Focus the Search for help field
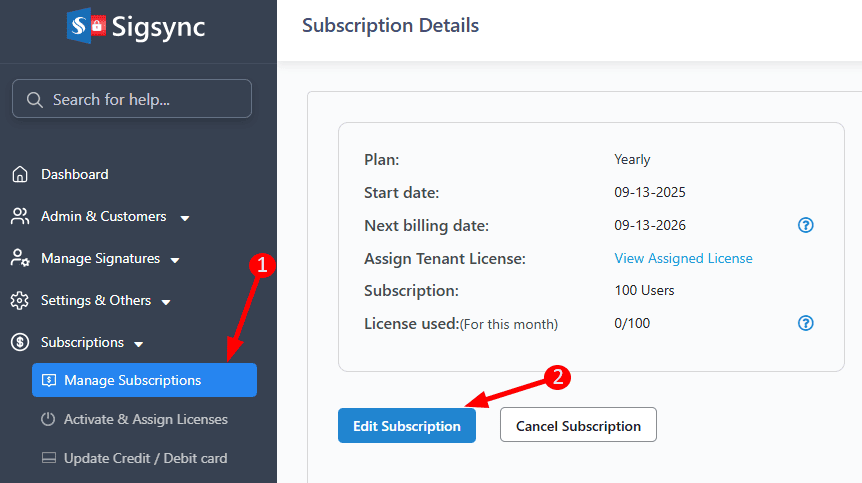Image resolution: width=862 pixels, height=483 pixels. 140,99
